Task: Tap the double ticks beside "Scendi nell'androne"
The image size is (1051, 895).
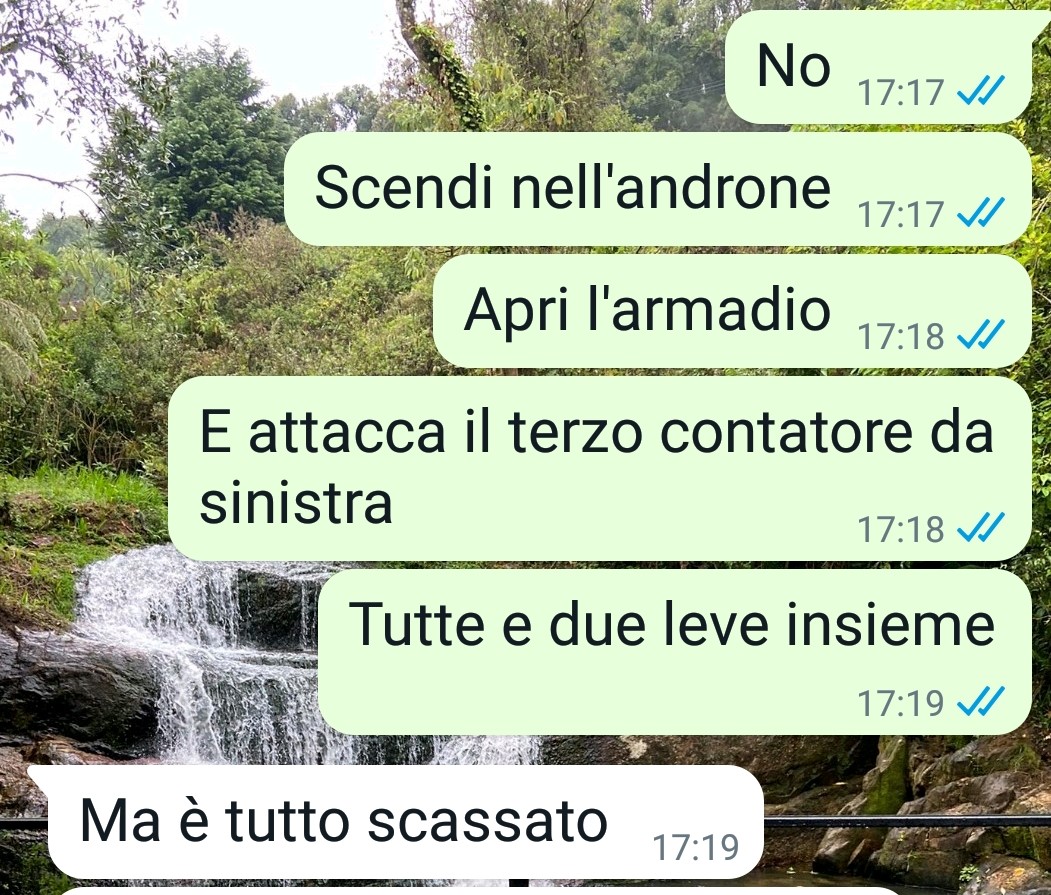Action: [981, 213]
